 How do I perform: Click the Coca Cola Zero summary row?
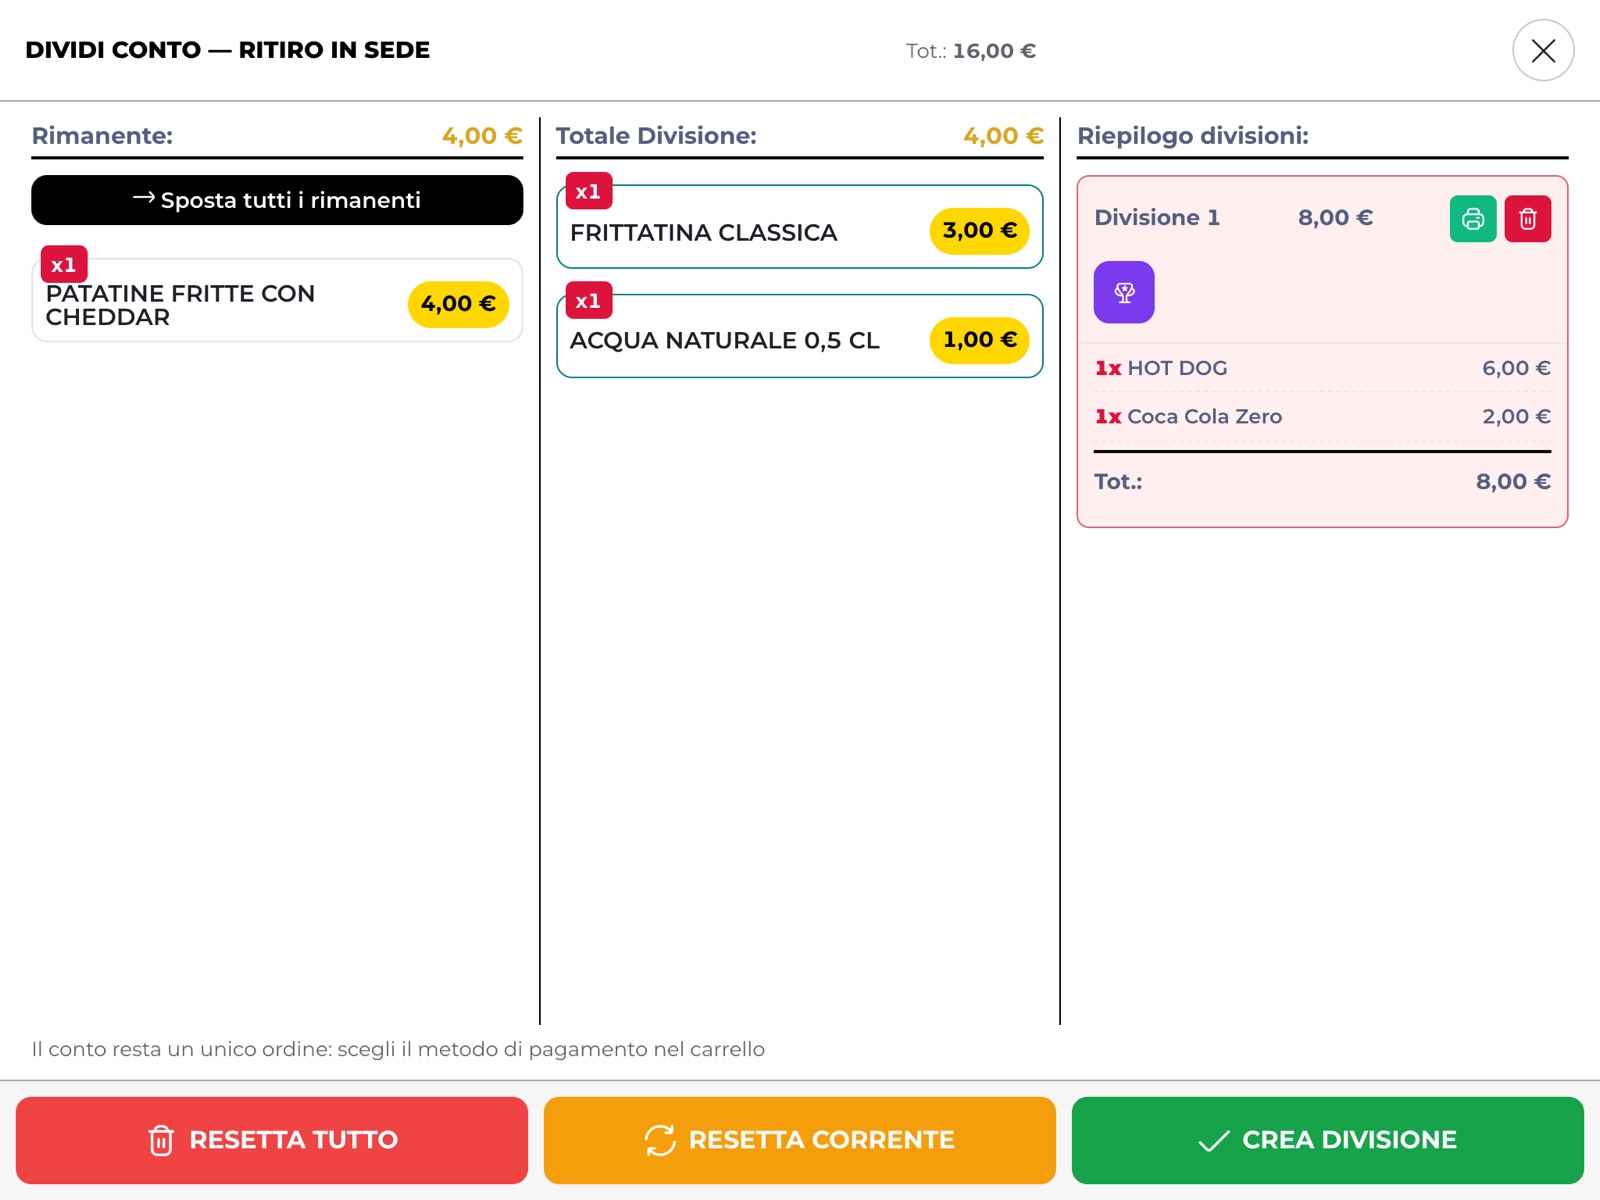click(x=1322, y=416)
